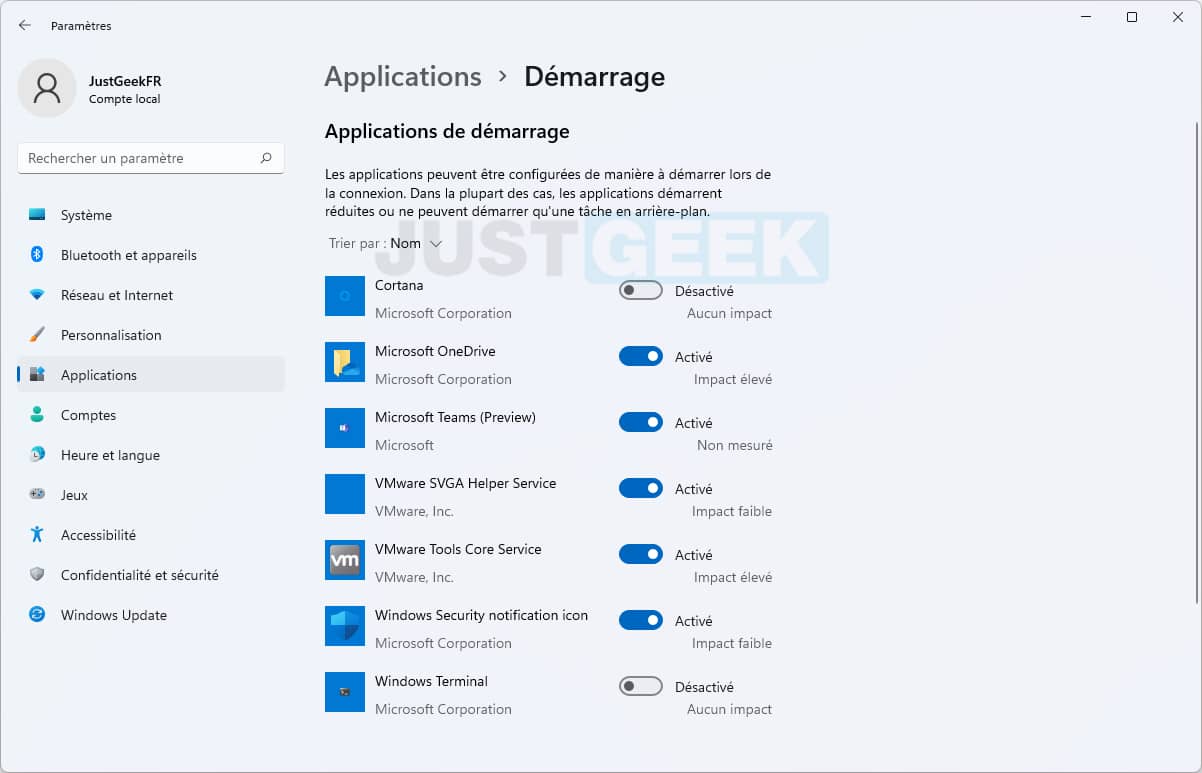This screenshot has width=1202, height=773.
Task: Click the Comptes person icon
Action: pos(37,415)
